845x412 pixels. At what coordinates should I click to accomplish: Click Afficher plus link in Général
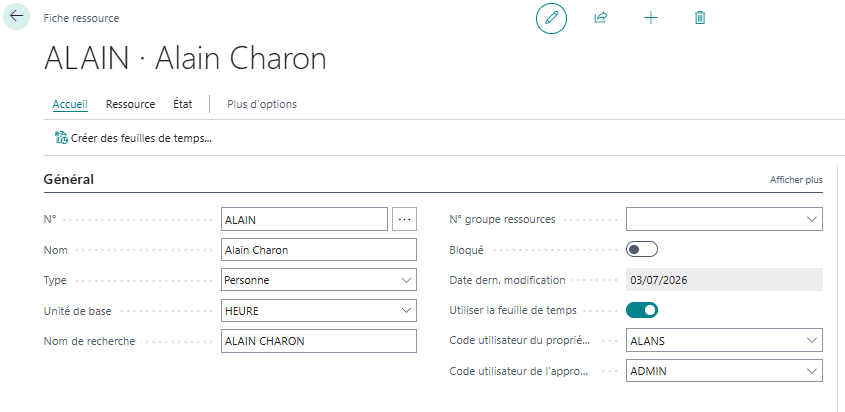796,180
